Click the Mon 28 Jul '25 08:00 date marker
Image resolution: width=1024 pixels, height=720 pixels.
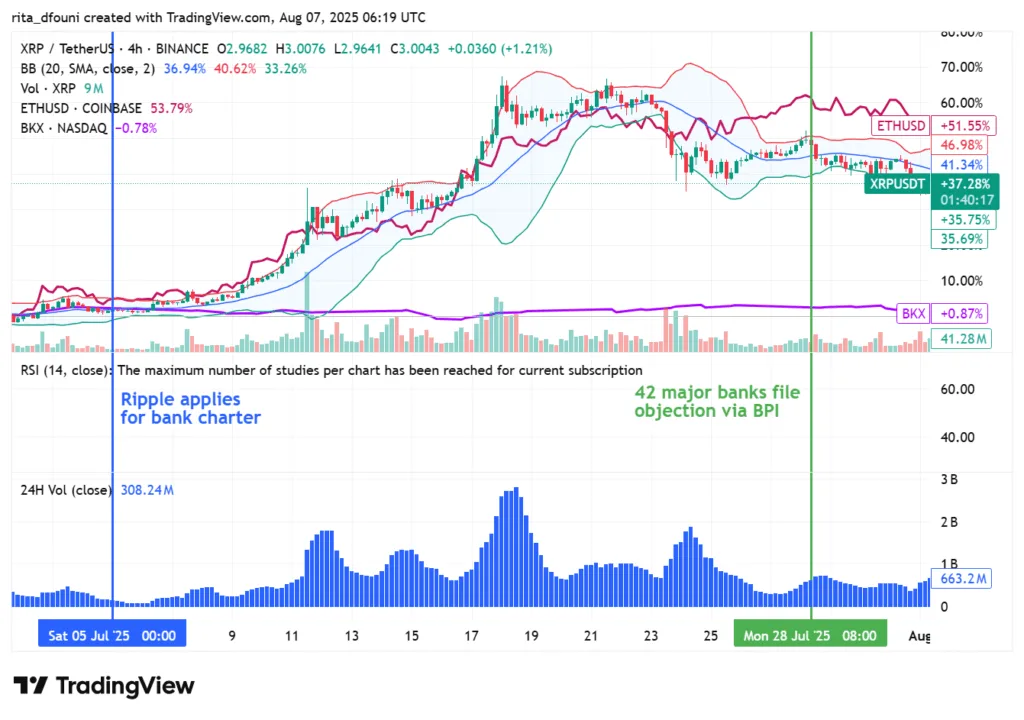coord(810,636)
